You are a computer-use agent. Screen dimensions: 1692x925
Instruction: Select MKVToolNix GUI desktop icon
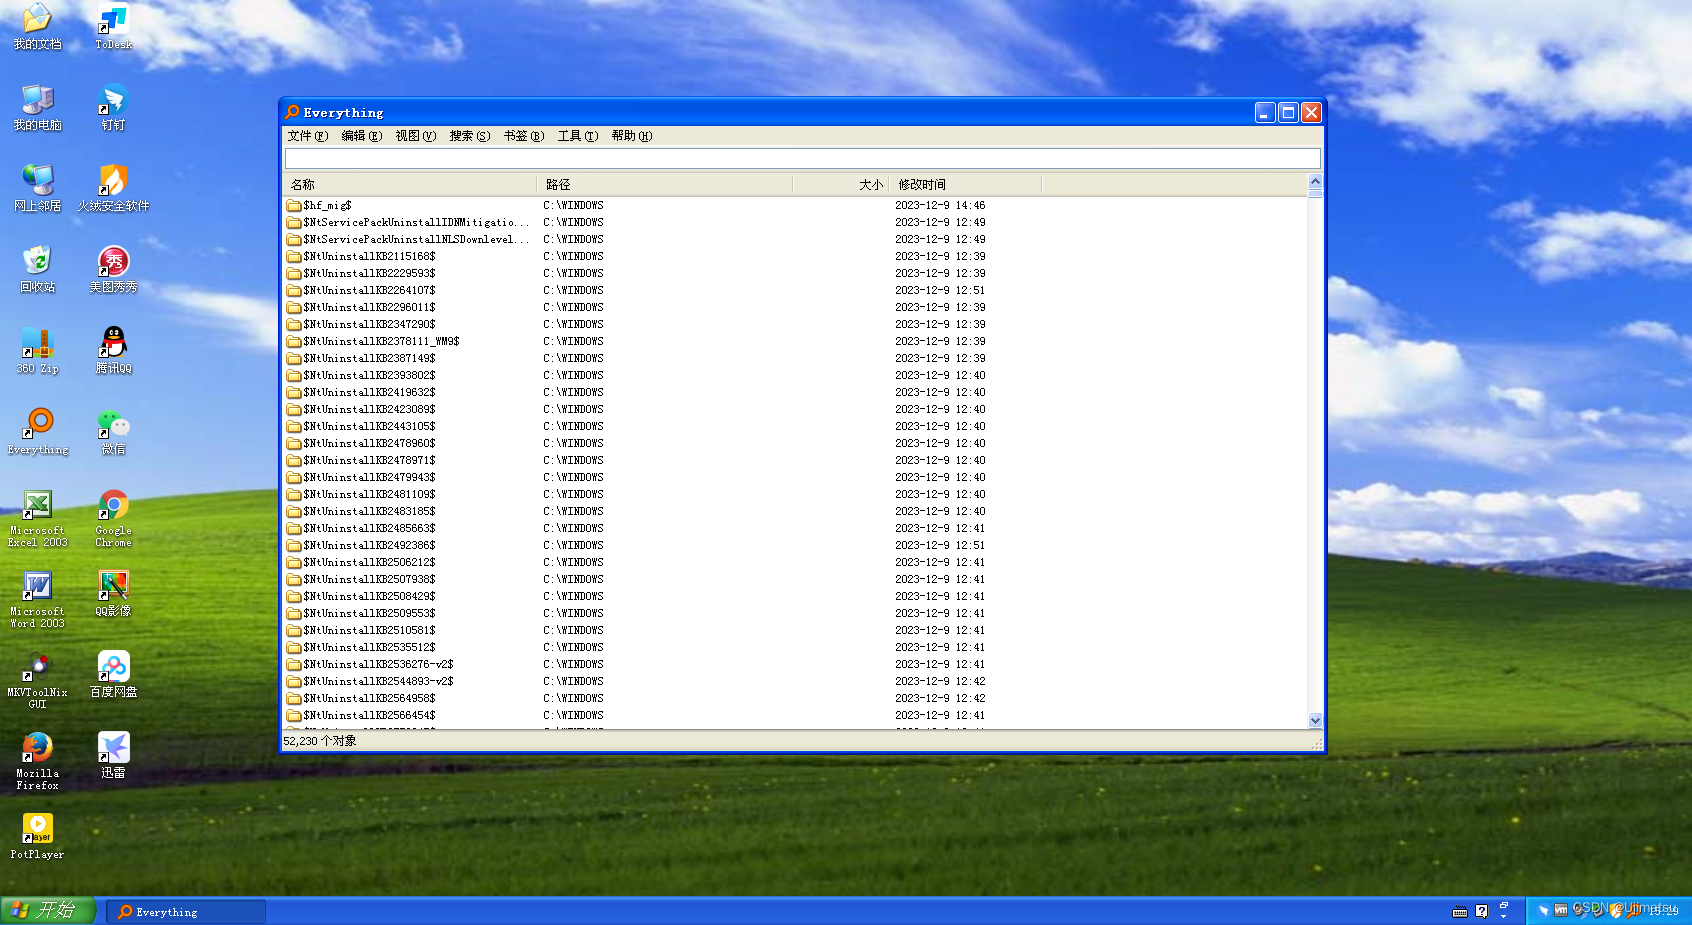tap(37, 681)
